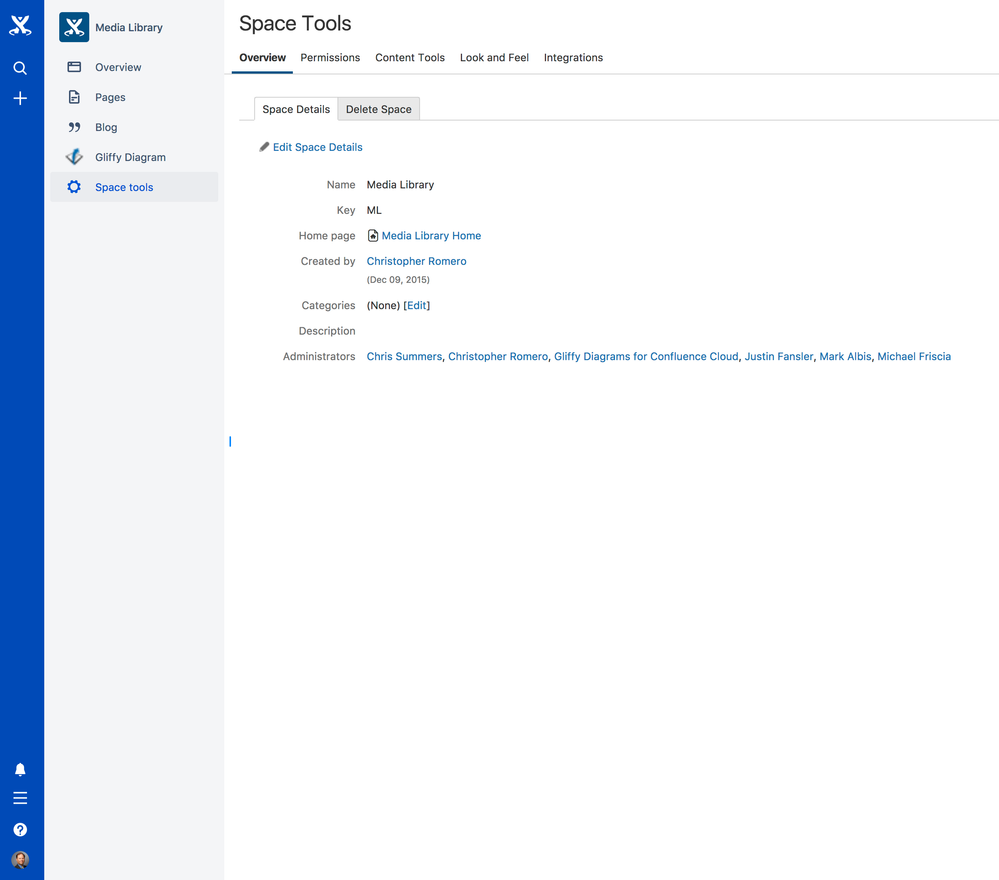
Task: Click the plus create icon
Action: [x=20, y=98]
